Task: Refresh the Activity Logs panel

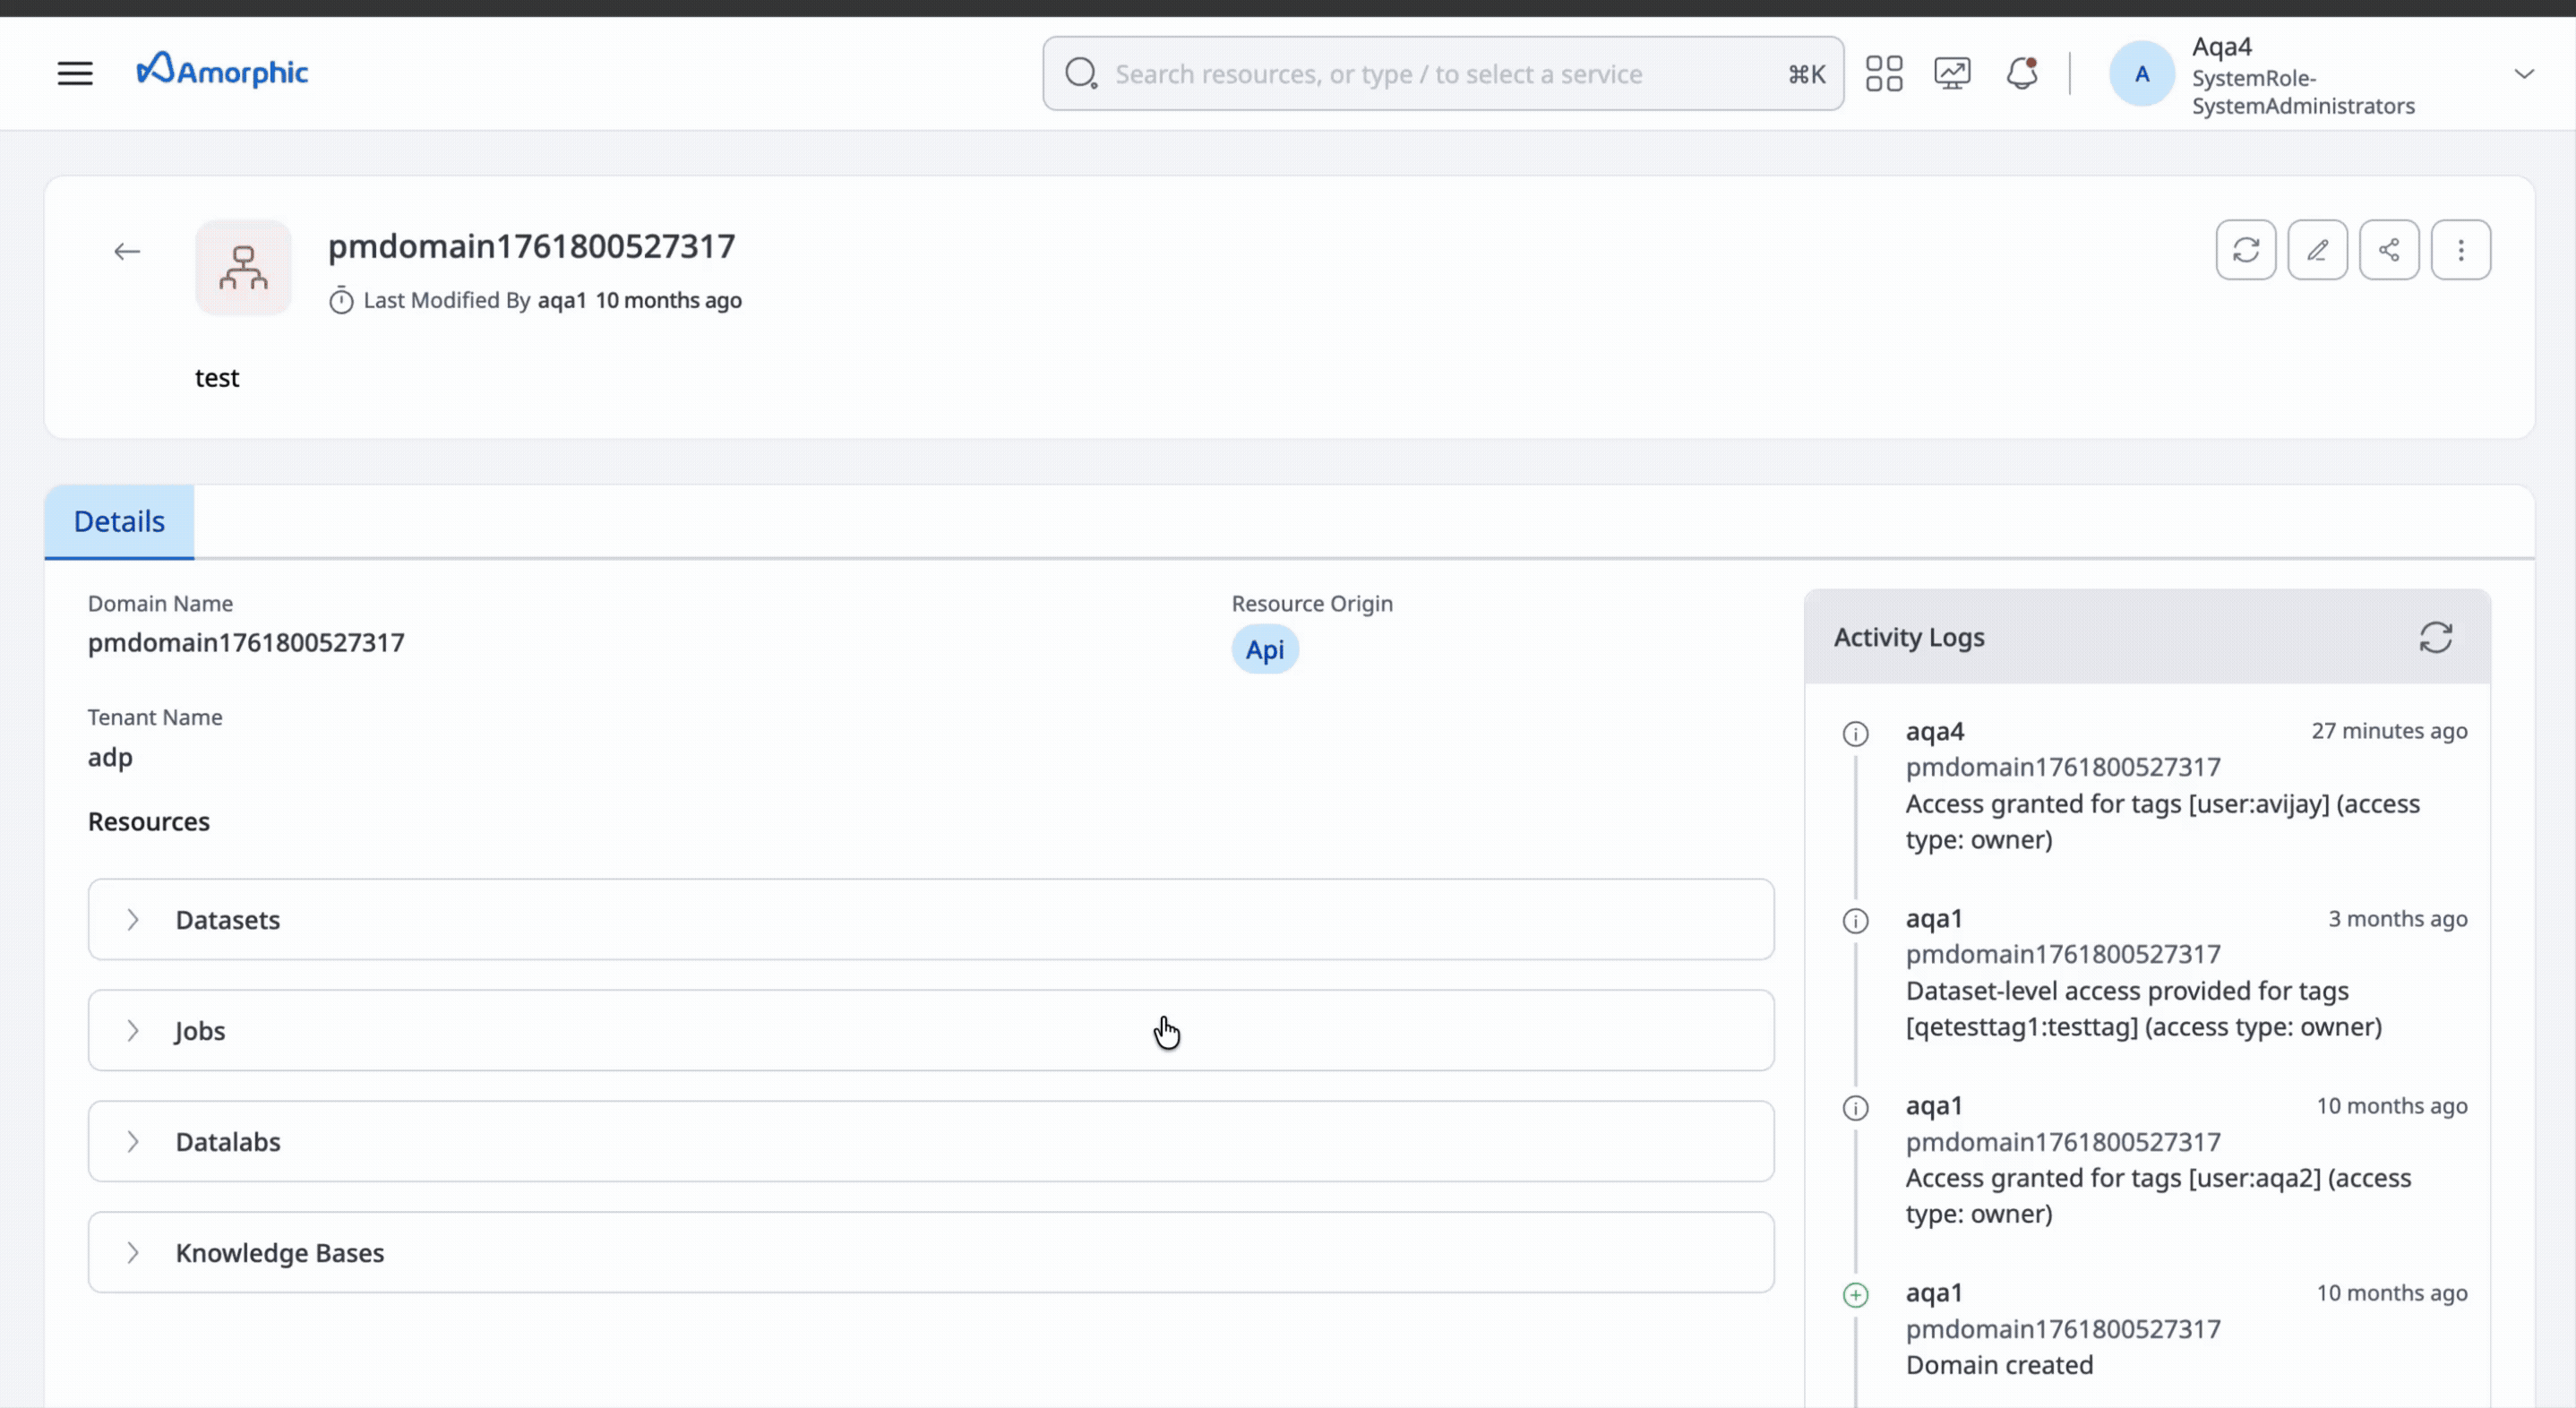Action: [2436, 637]
